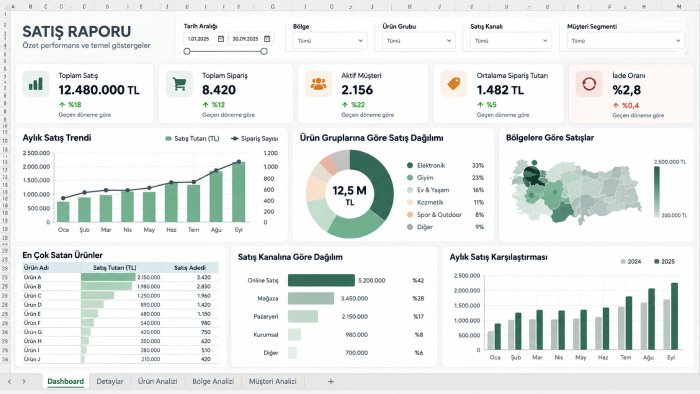Open the Ürün Analizi sheet tab
This screenshot has width=700, height=394.
pos(158,382)
